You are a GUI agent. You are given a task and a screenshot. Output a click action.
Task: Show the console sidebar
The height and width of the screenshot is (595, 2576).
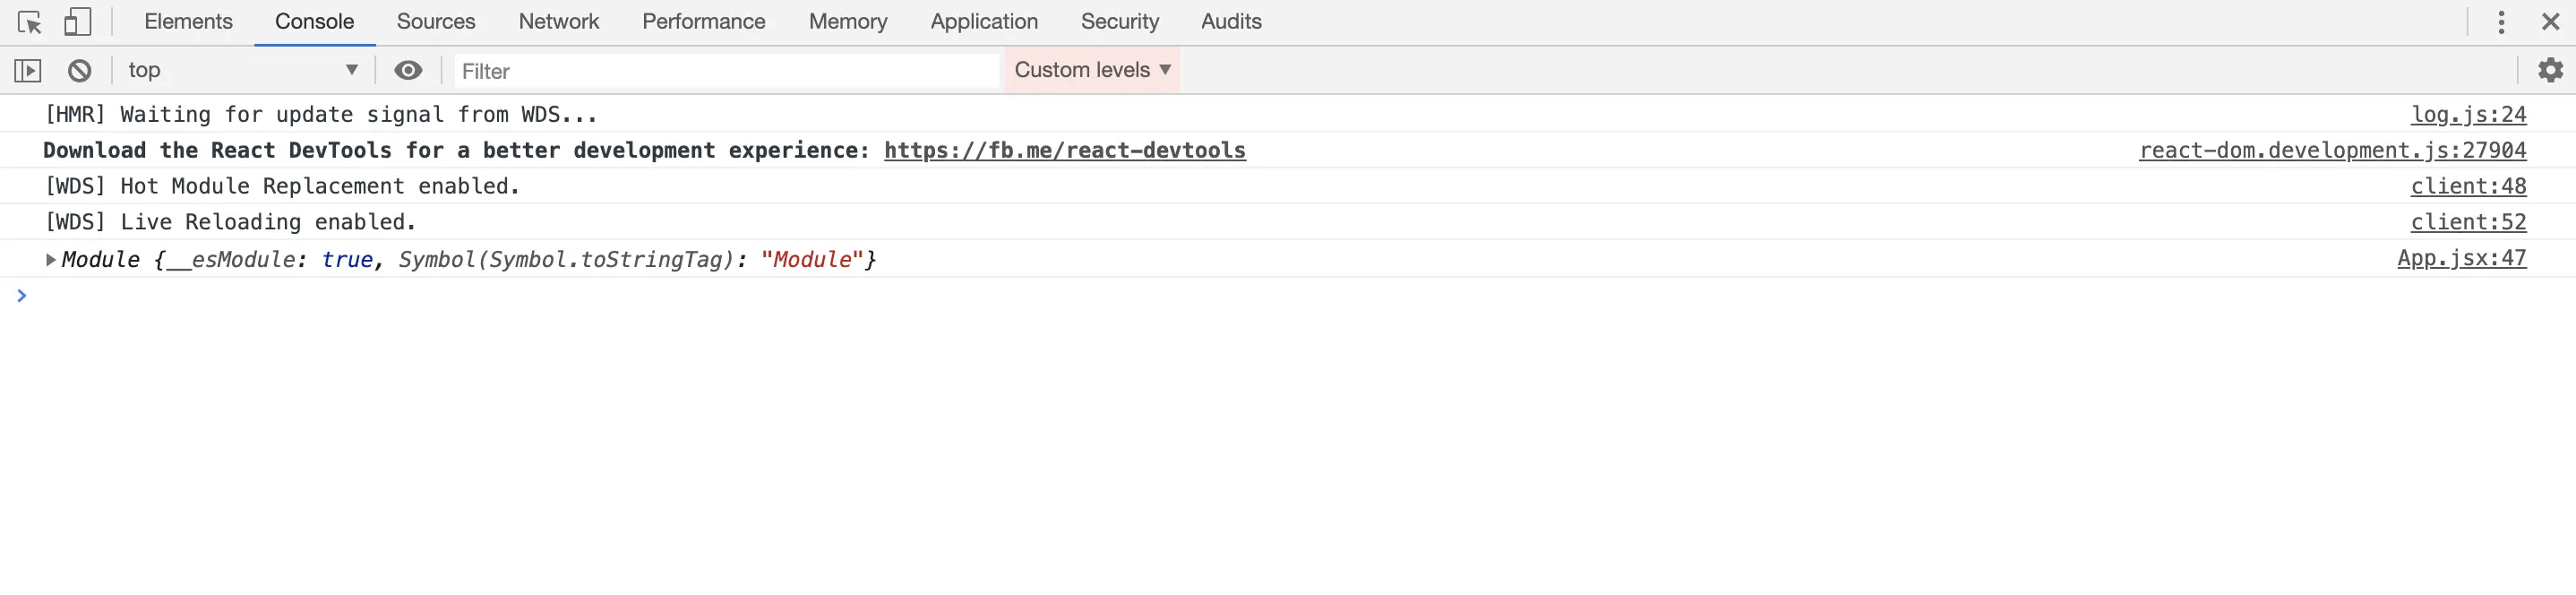28,70
